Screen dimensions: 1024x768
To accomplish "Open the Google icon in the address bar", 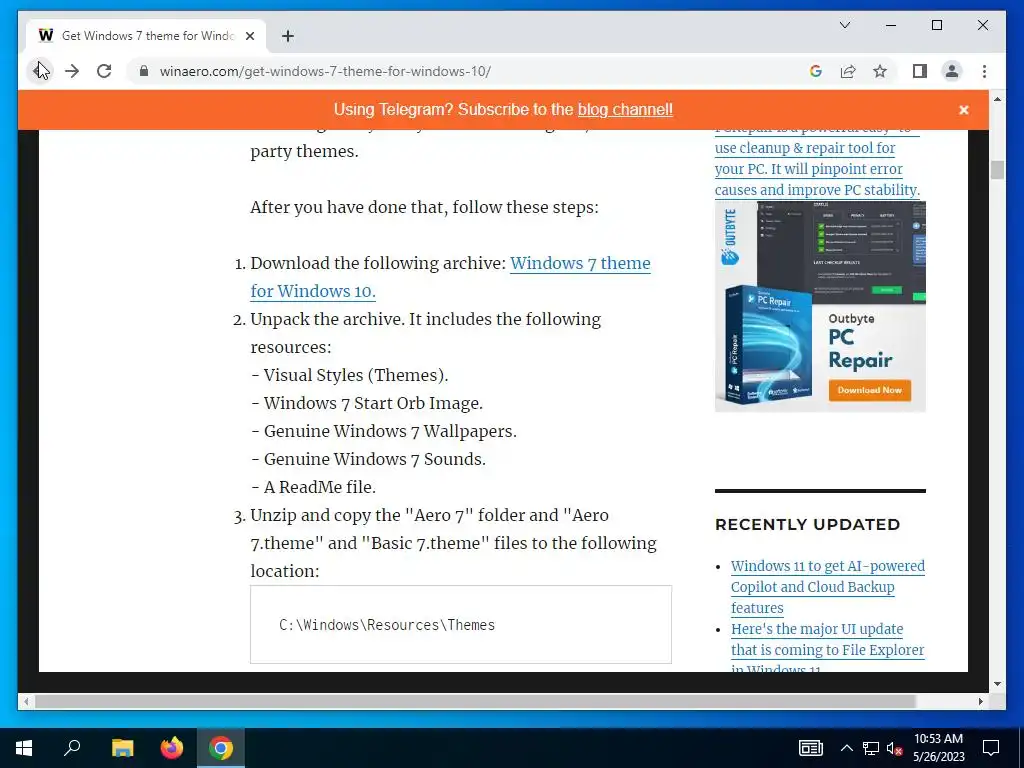I will [816, 71].
